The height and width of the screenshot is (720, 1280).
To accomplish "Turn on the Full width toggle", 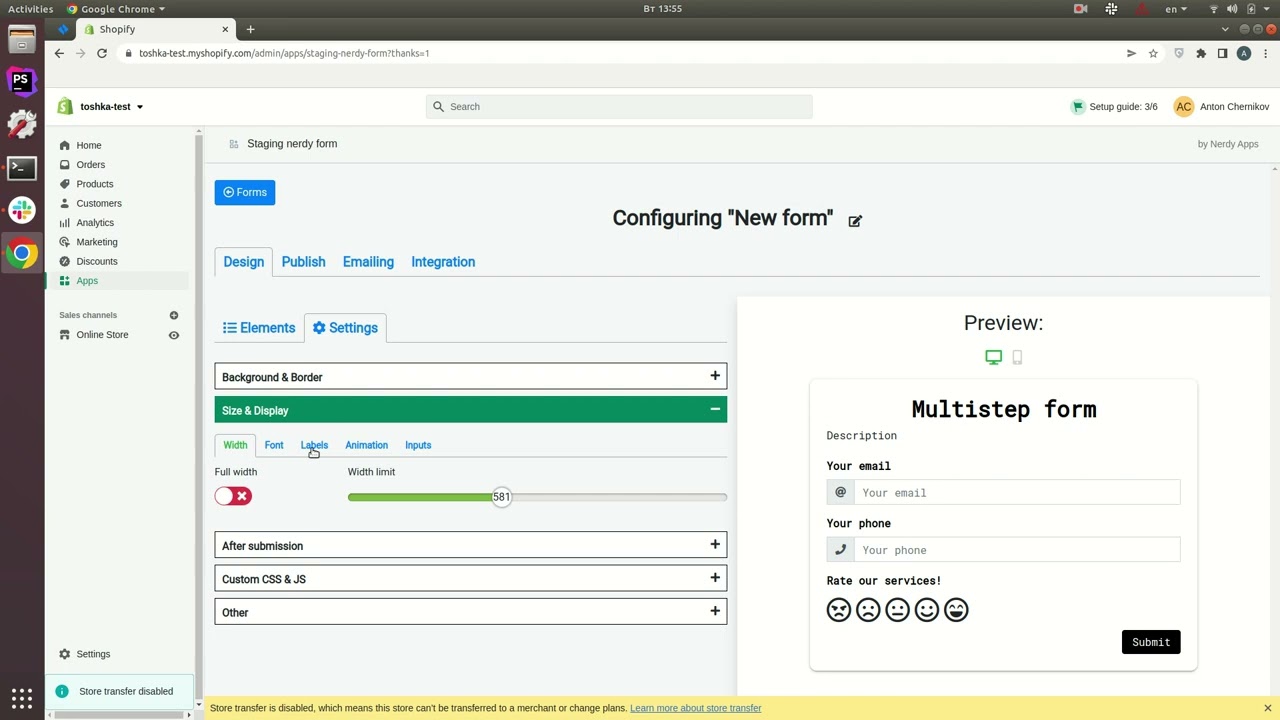I will click(233, 496).
